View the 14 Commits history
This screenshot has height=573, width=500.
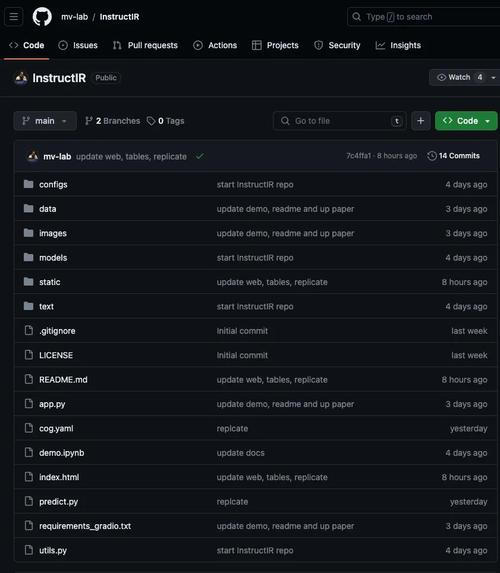[453, 156]
